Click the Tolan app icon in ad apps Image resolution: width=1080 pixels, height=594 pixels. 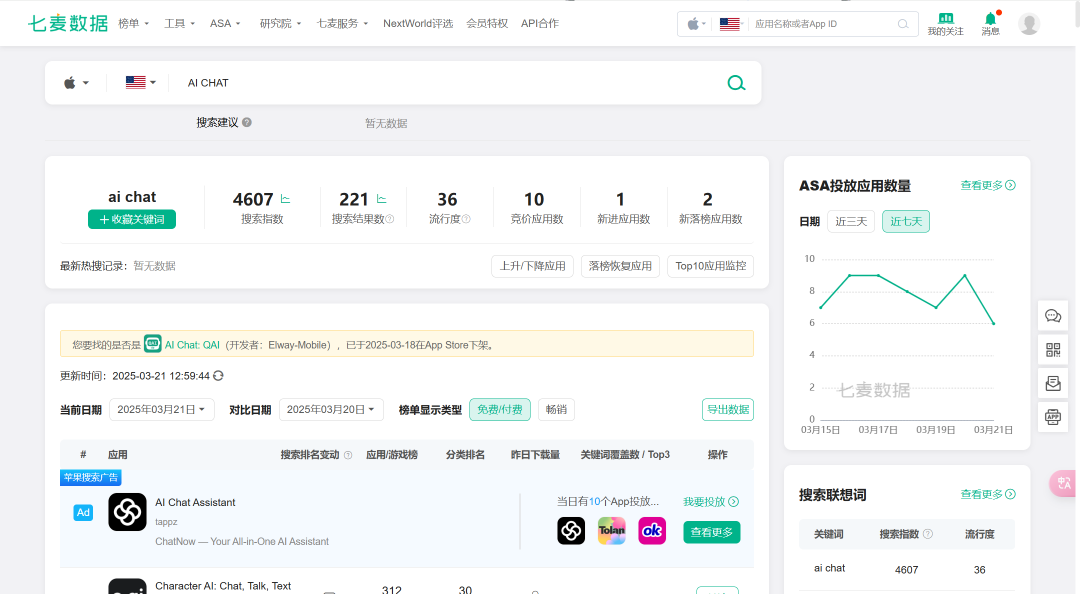pyautogui.click(x=612, y=531)
